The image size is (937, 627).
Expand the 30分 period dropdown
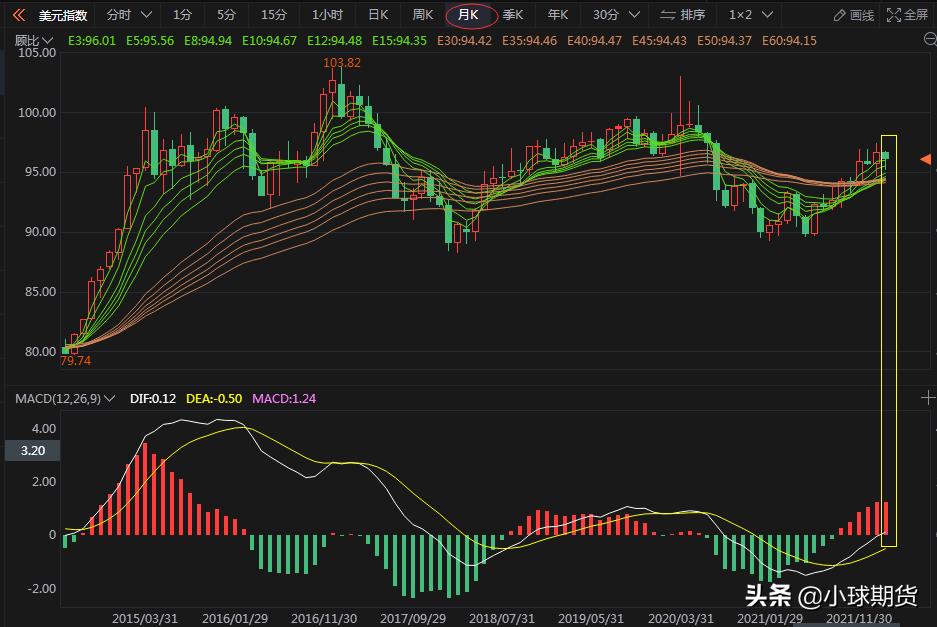[616, 15]
